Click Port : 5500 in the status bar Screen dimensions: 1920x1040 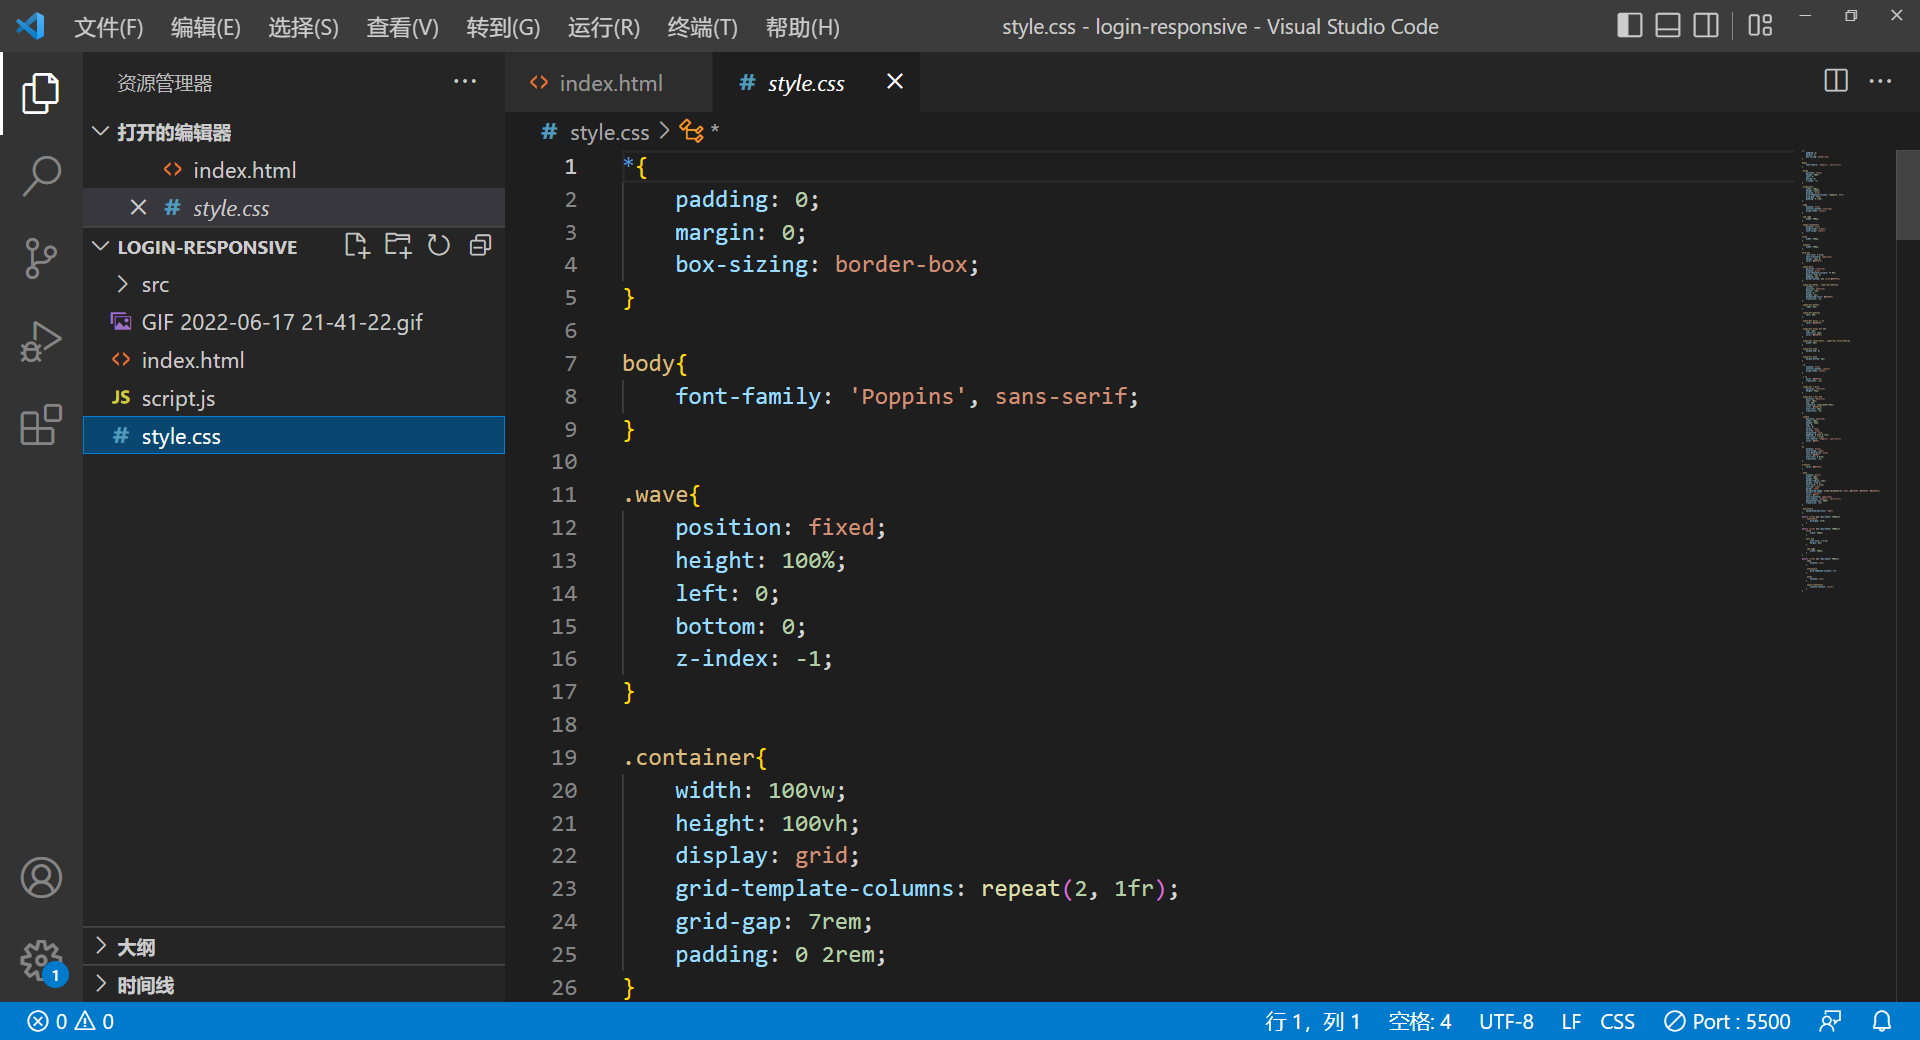tap(1728, 1021)
